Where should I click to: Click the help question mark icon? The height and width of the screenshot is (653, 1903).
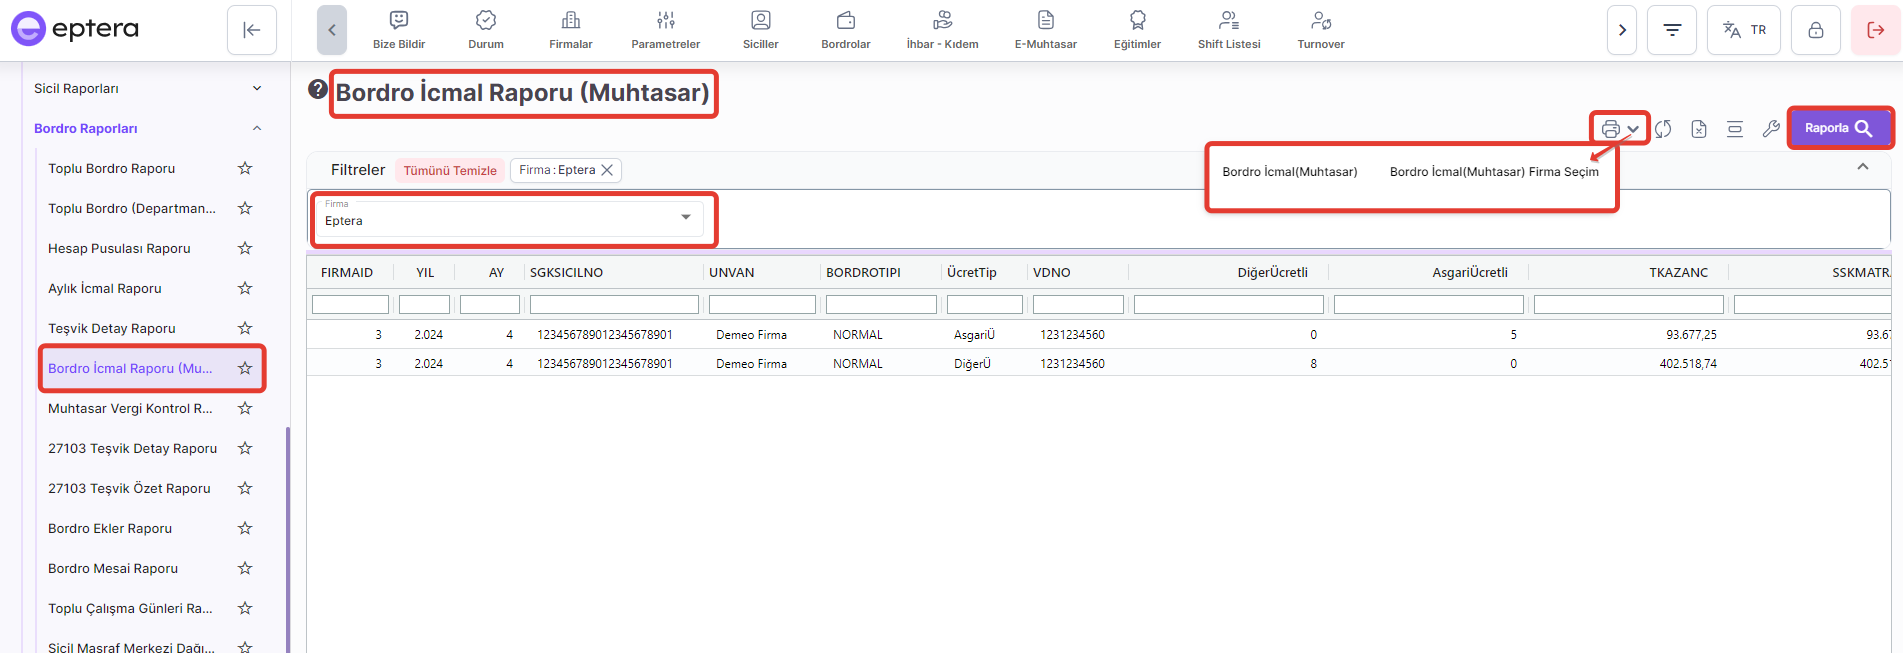(318, 89)
